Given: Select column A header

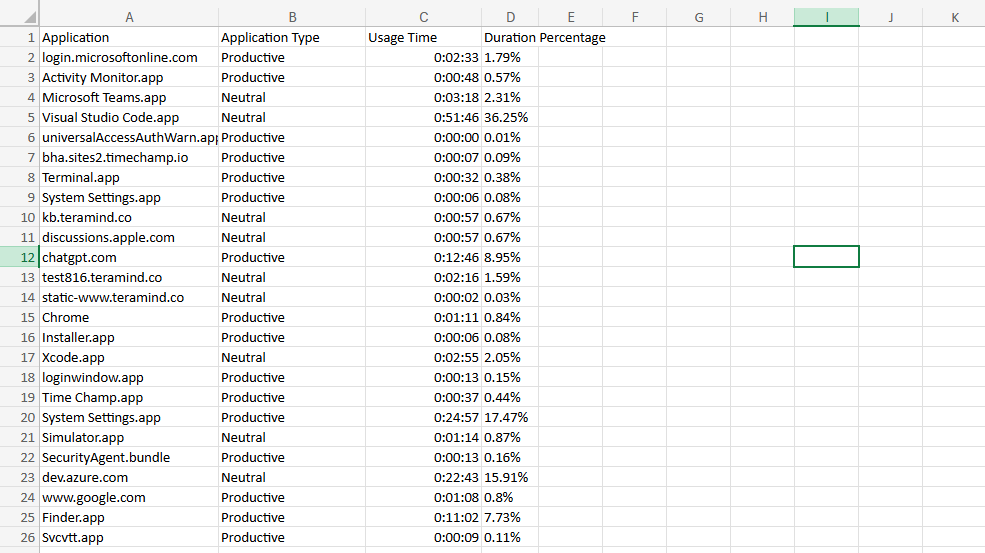Looking at the screenshot, I should coord(129,17).
